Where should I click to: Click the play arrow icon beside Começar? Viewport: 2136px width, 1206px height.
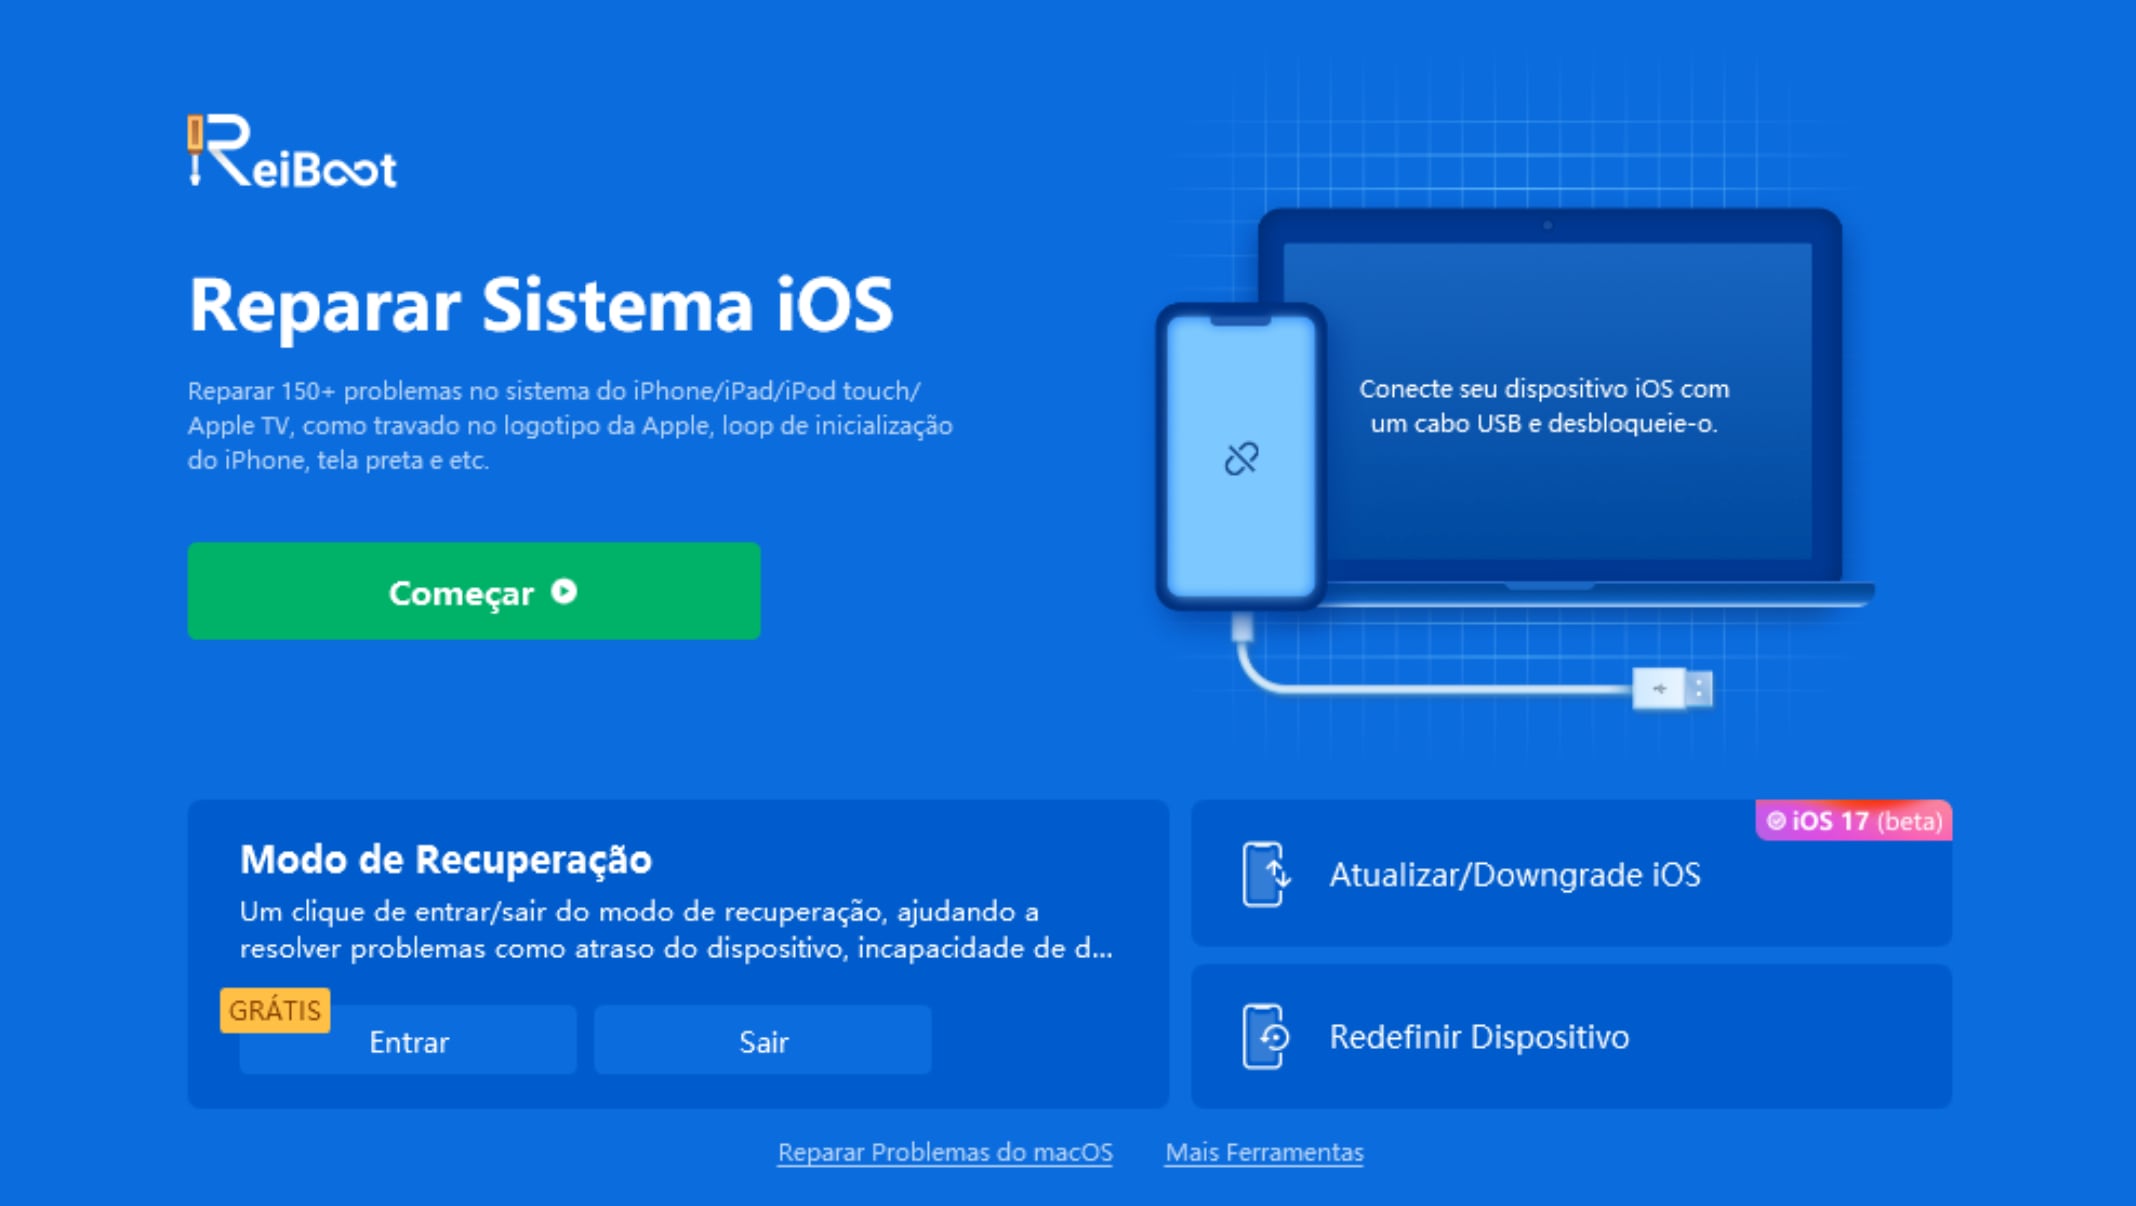point(564,592)
